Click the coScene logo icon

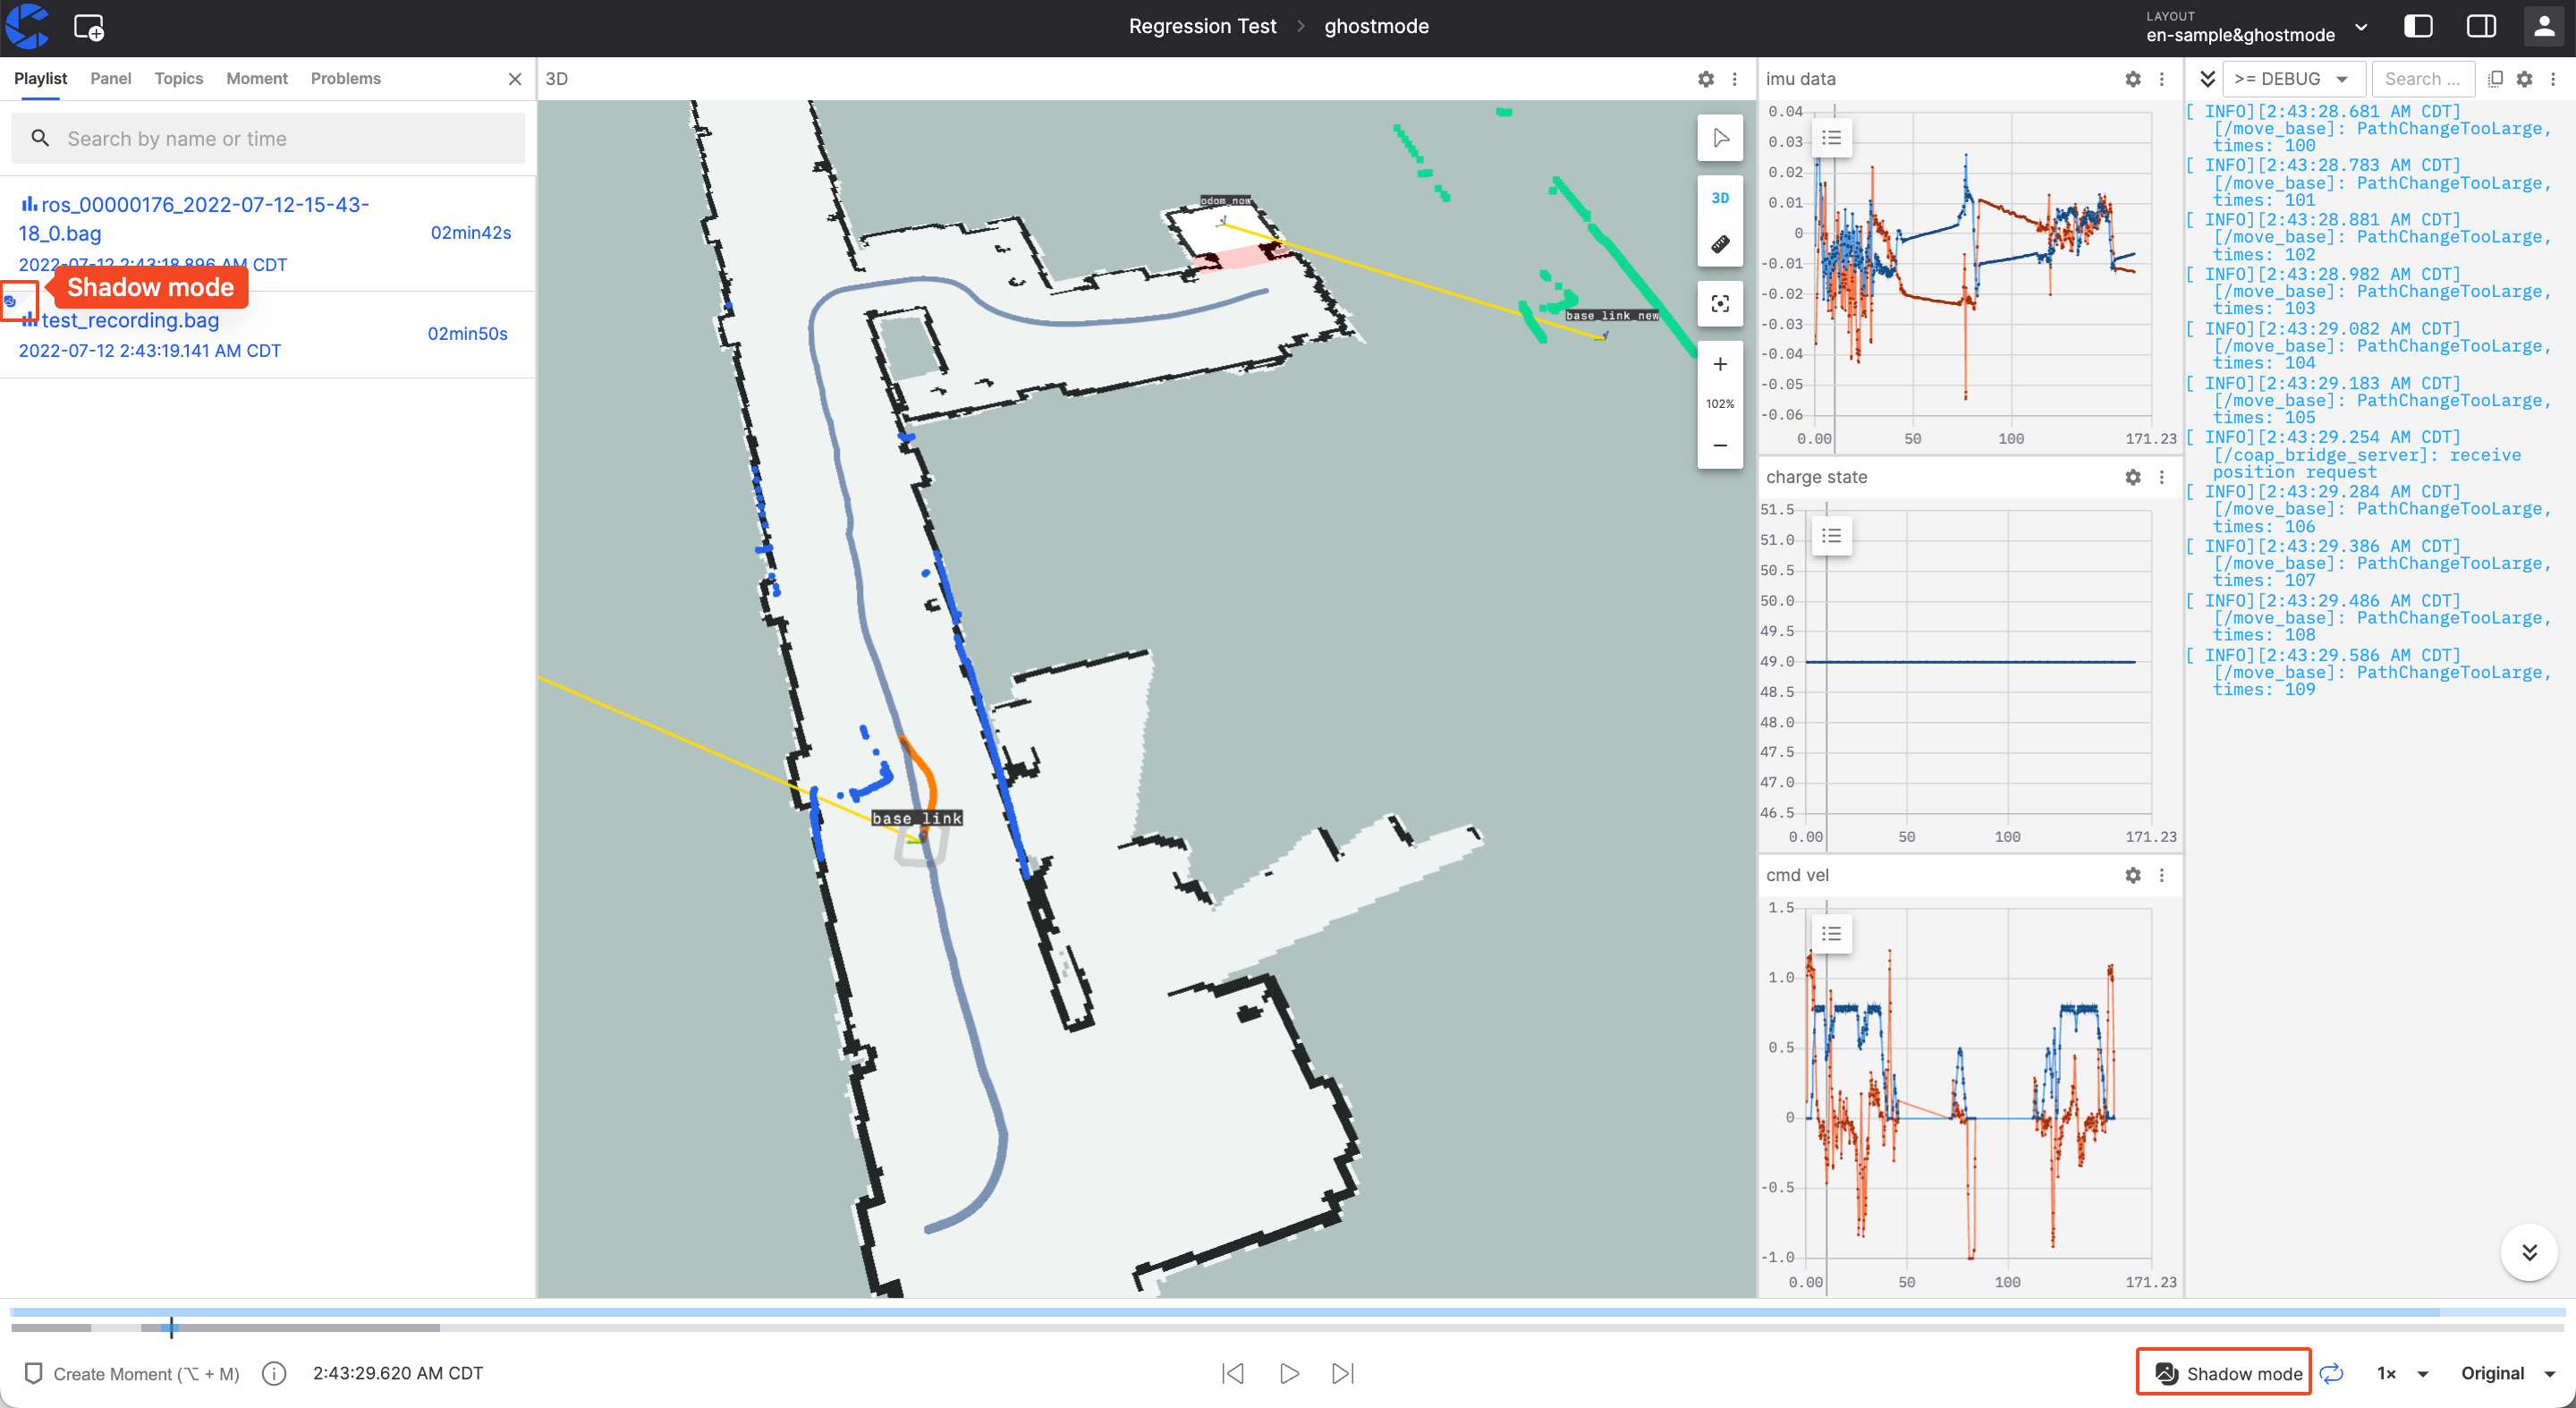27,26
